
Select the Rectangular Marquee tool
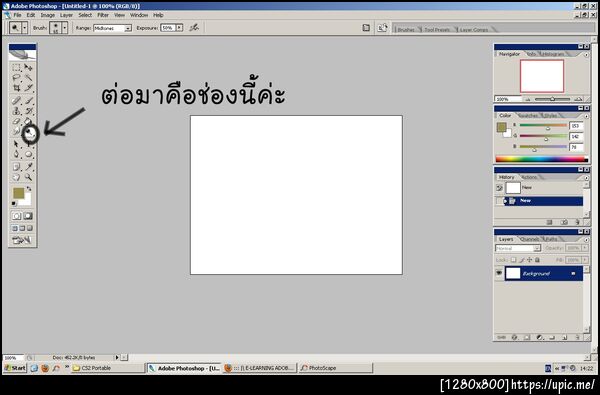point(16,68)
